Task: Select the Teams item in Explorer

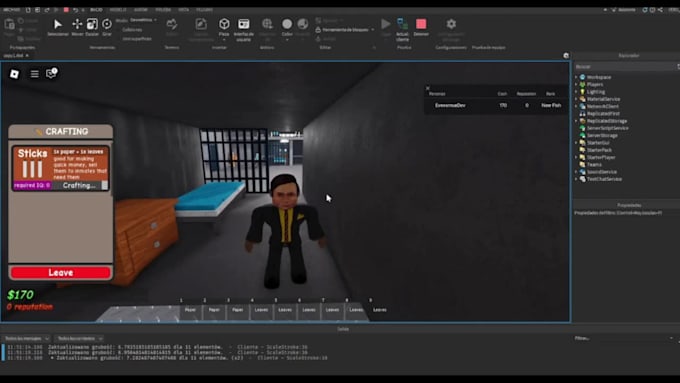Action: (x=594, y=164)
